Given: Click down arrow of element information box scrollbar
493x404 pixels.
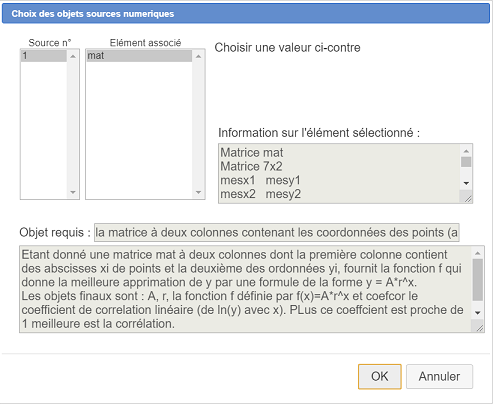Looking at the screenshot, I should tap(466, 183).
